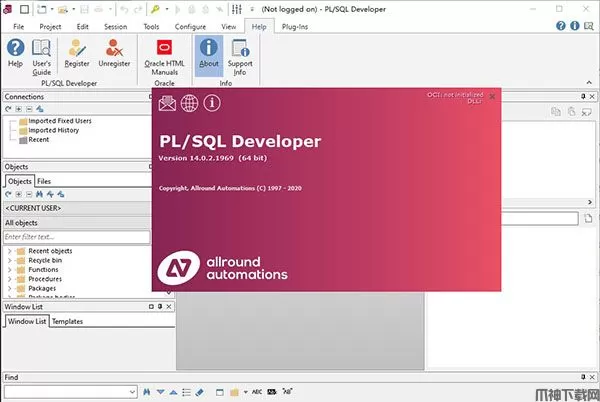The width and height of the screenshot is (600, 402).
Task: Close the About splash dialog
Action: tap(492, 96)
